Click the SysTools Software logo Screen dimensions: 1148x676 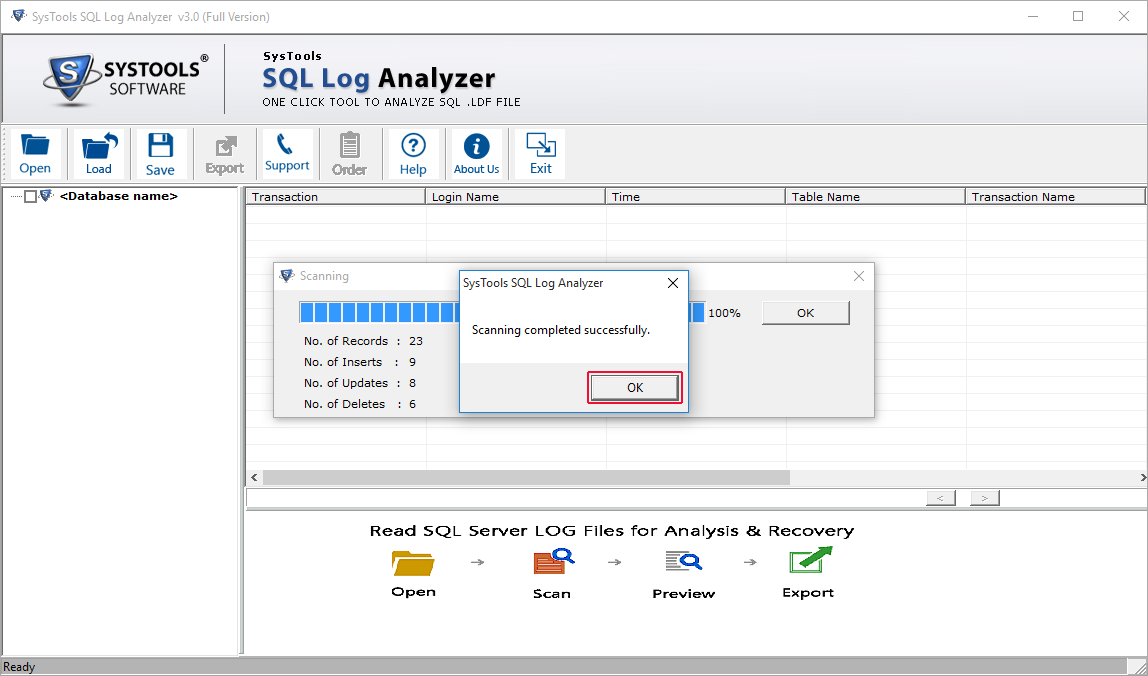point(125,78)
